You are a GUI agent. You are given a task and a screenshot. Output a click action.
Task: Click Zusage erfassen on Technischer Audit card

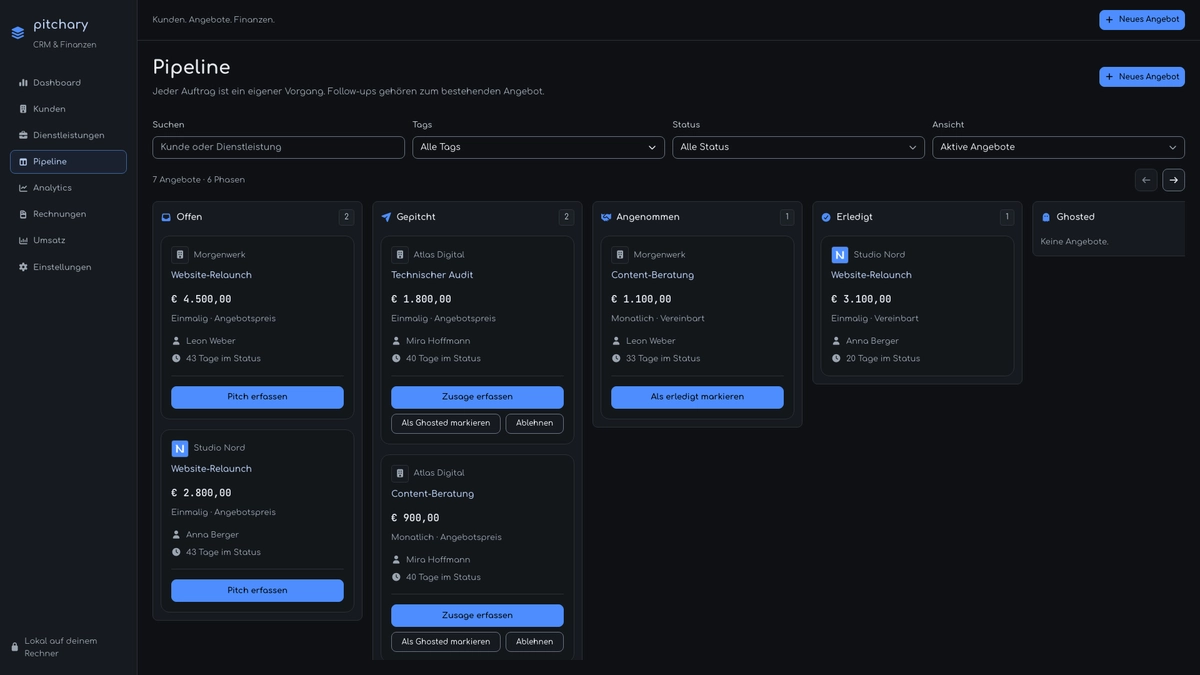[477, 397]
